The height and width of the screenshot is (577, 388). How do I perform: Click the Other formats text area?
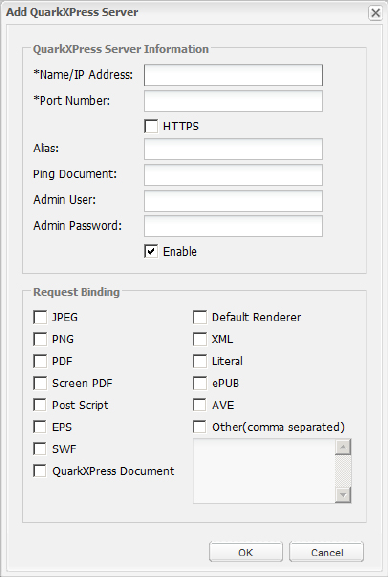(264, 471)
